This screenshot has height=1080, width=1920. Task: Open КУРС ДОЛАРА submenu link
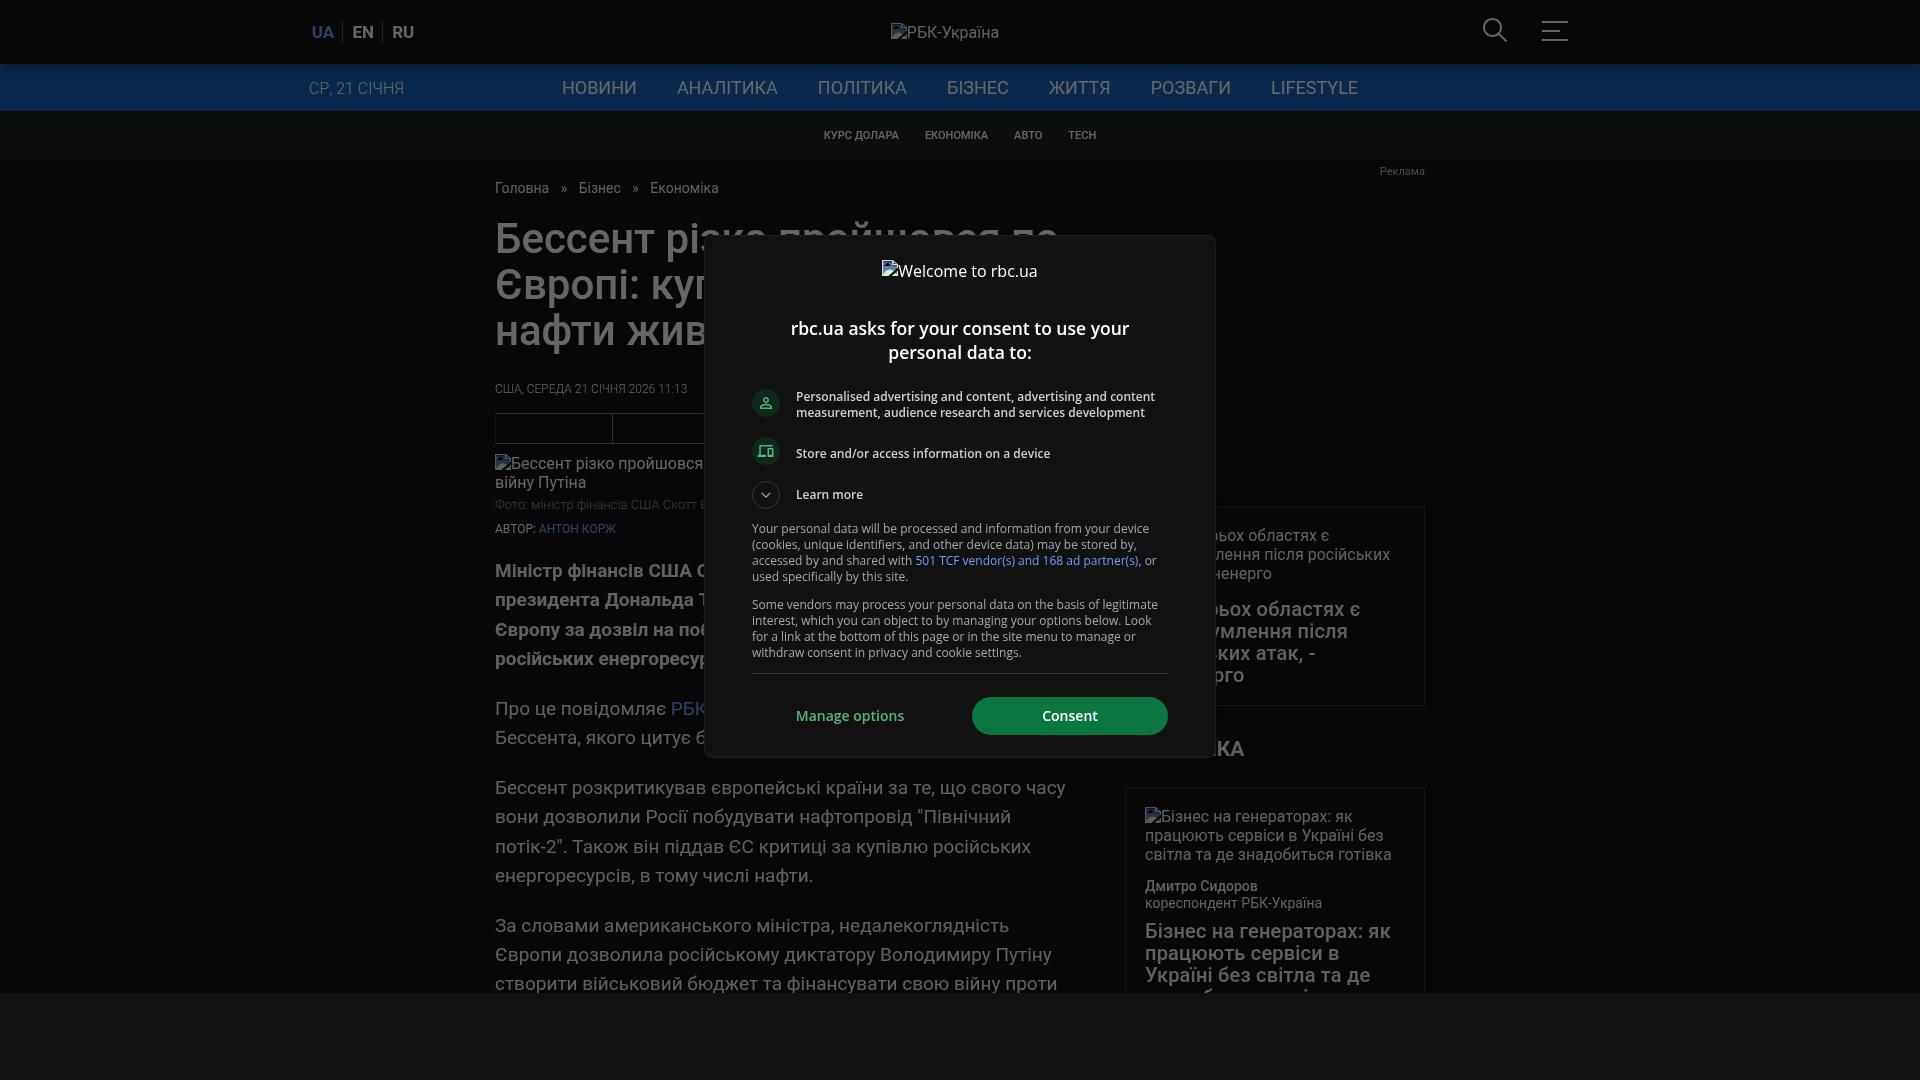861,135
